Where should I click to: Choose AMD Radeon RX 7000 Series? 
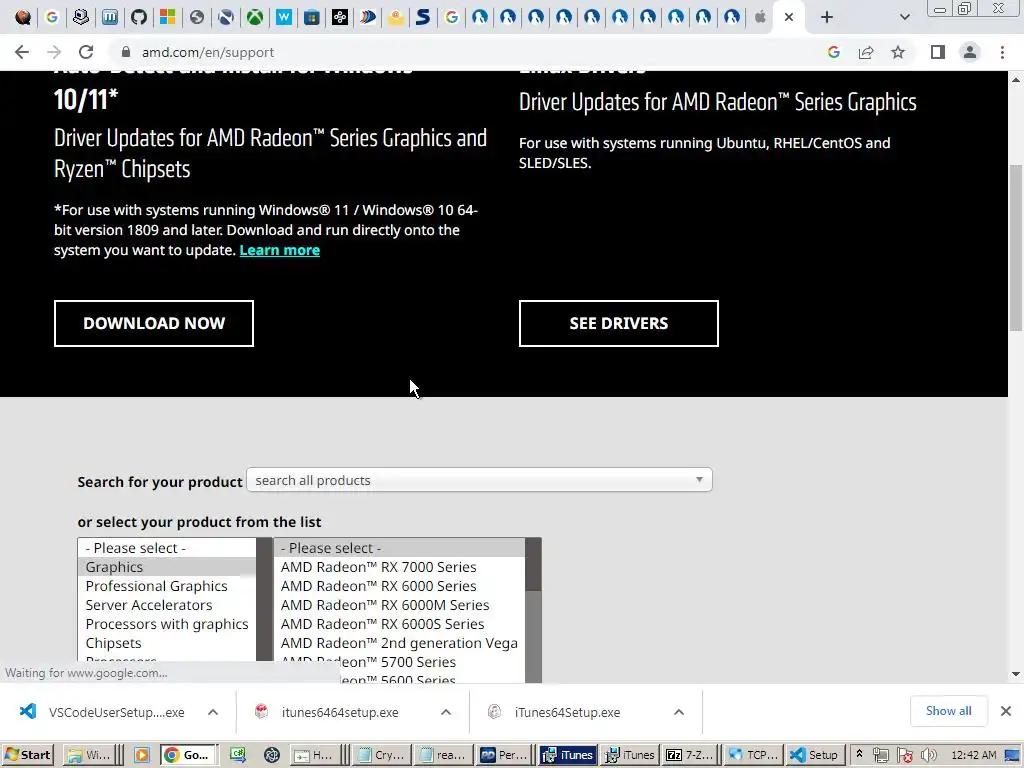(399, 567)
